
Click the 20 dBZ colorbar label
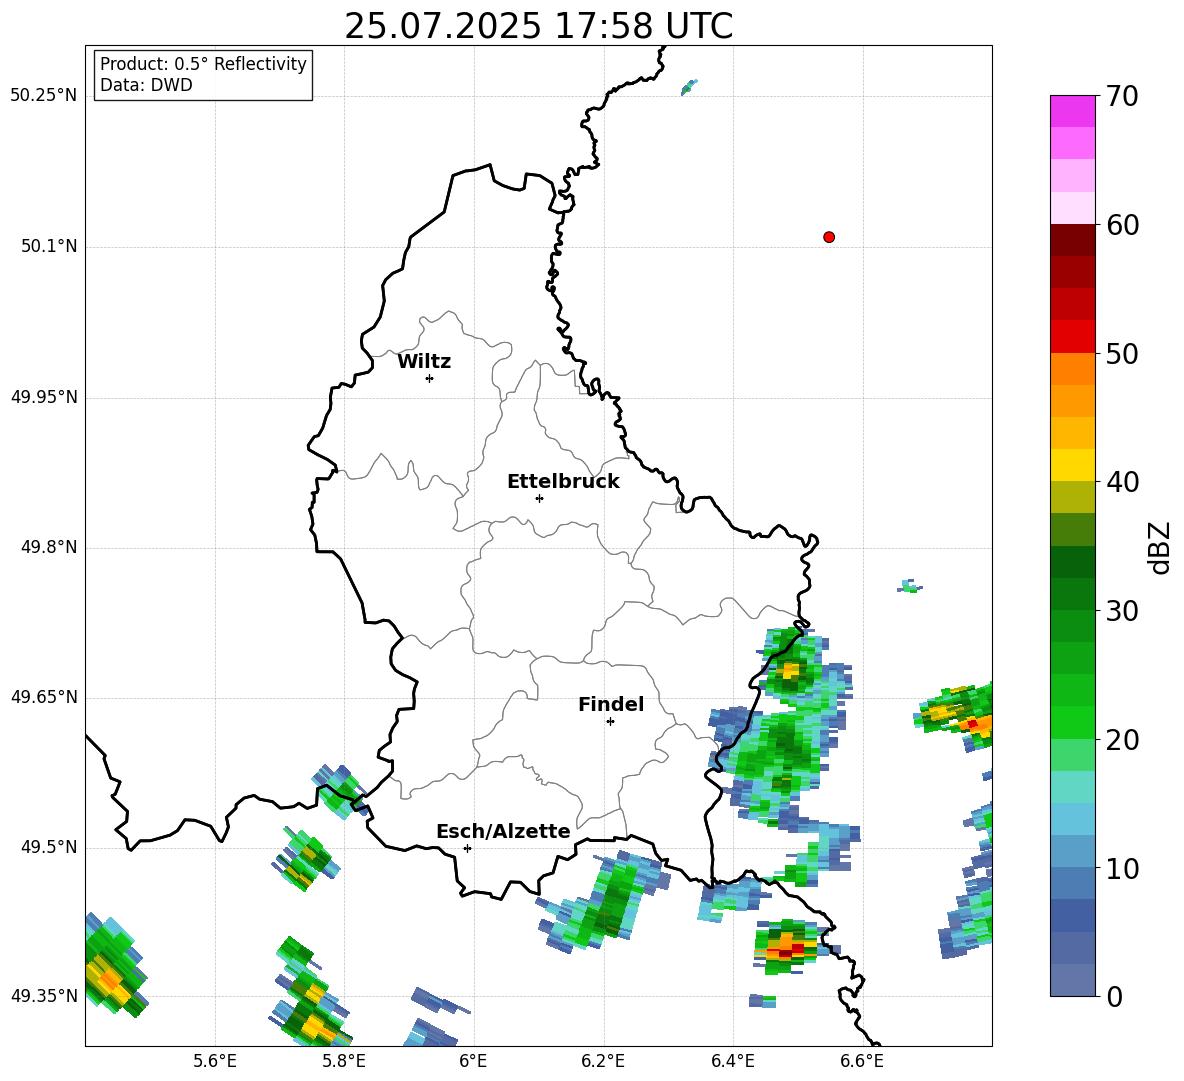(x=1122, y=740)
